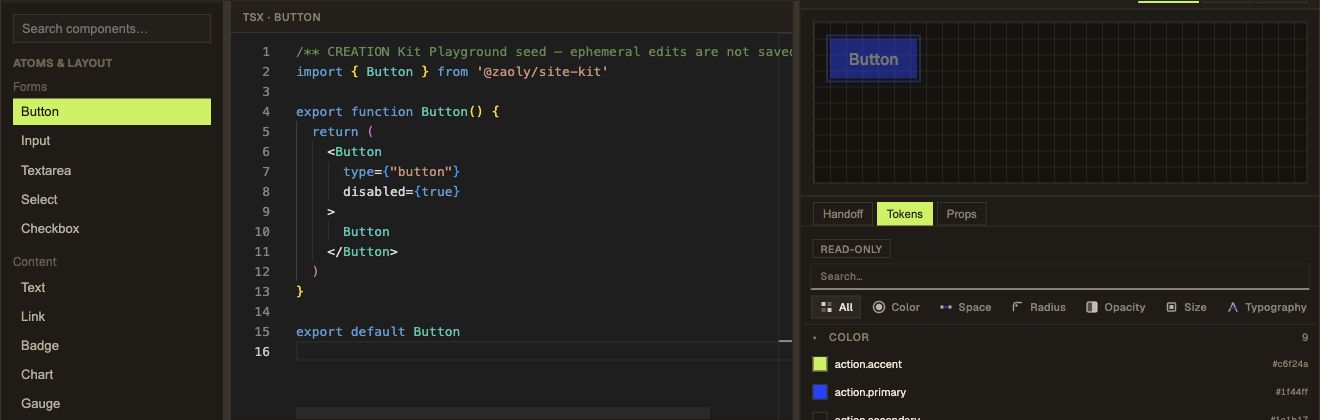Filter tokens by Opacity
Viewport: 1320px width, 420px height.
click(1115, 307)
